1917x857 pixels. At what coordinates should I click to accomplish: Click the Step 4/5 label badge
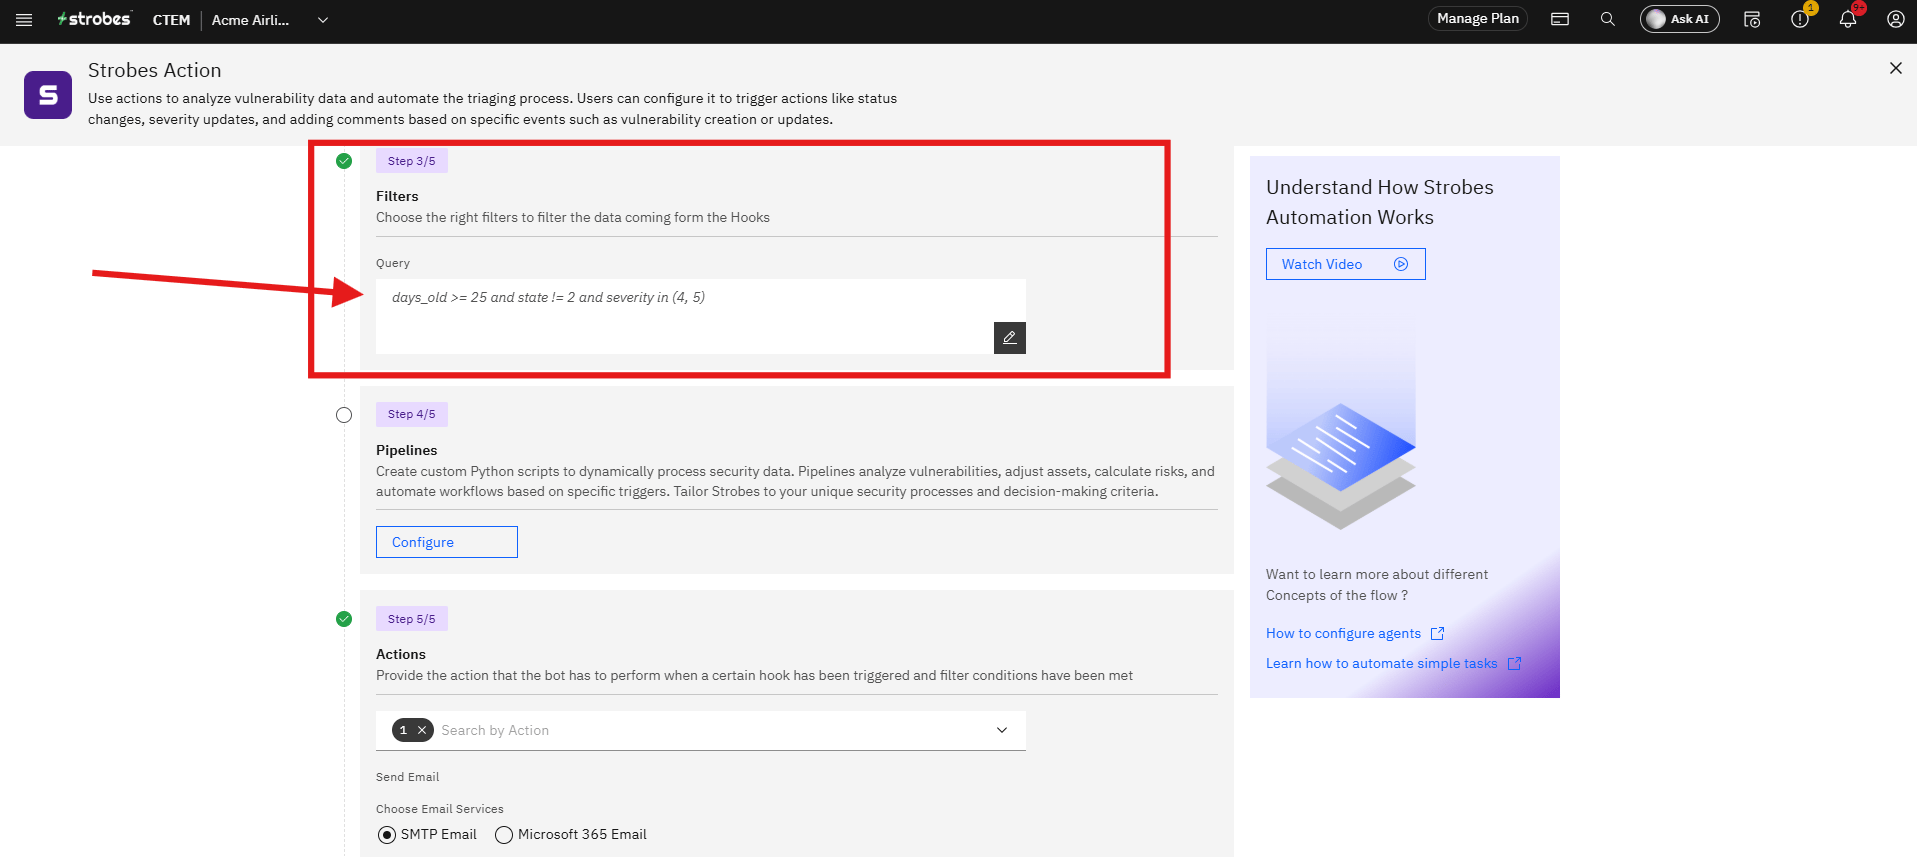[412, 414]
